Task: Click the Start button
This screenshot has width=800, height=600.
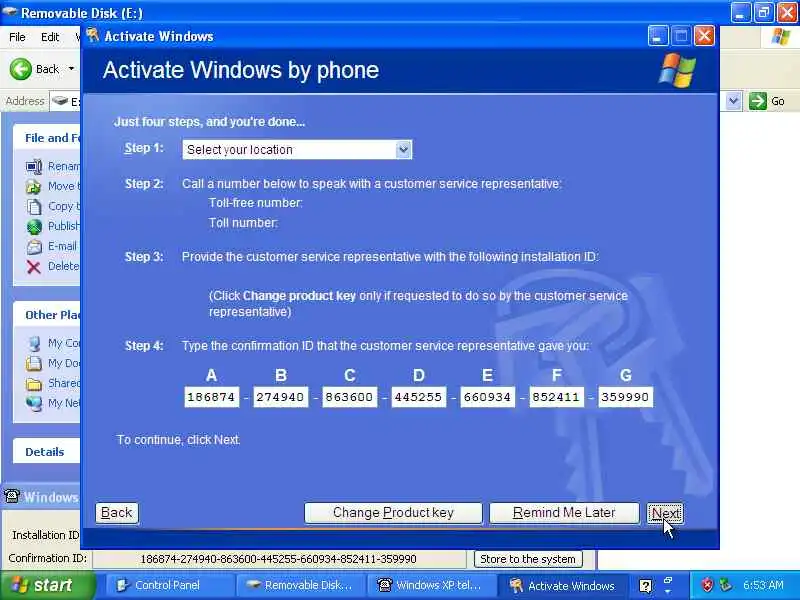Action: point(46,585)
